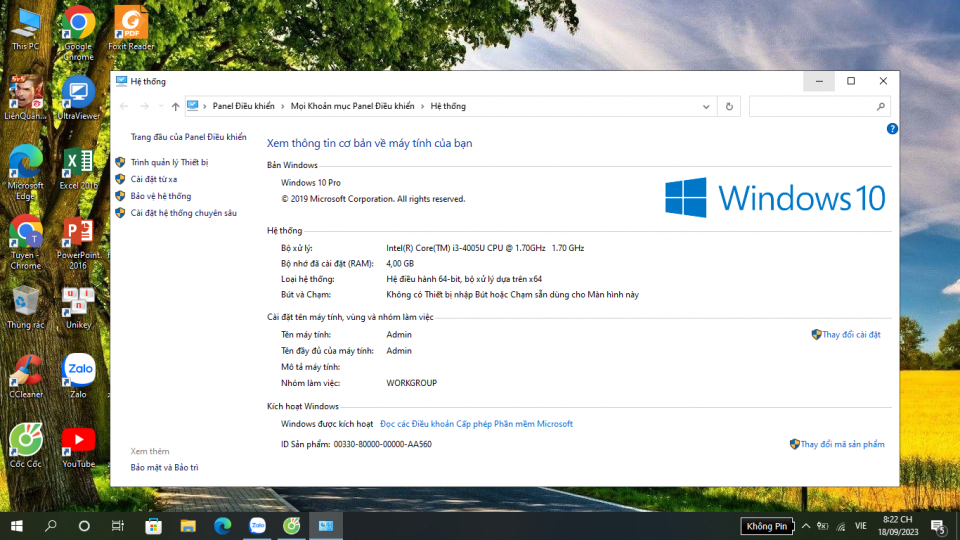The width and height of the screenshot is (960, 540).
Task: Expand the recent locations dropdown arrow
Action: point(160,106)
